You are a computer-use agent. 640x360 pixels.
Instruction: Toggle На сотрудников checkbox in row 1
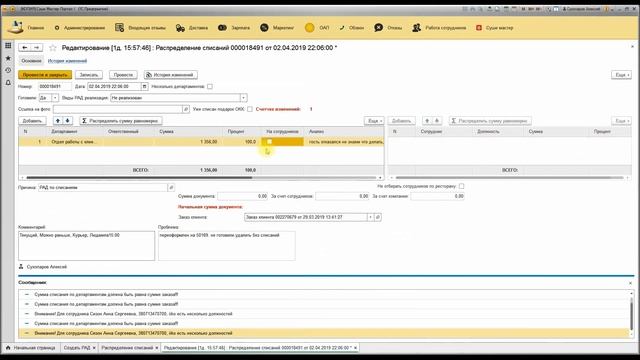tap(269, 142)
